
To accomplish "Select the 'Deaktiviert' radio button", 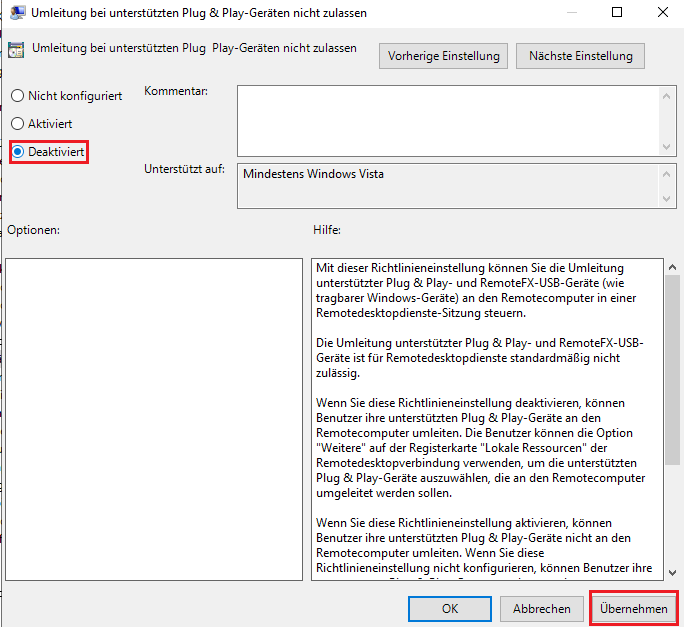I will [x=17, y=152].
